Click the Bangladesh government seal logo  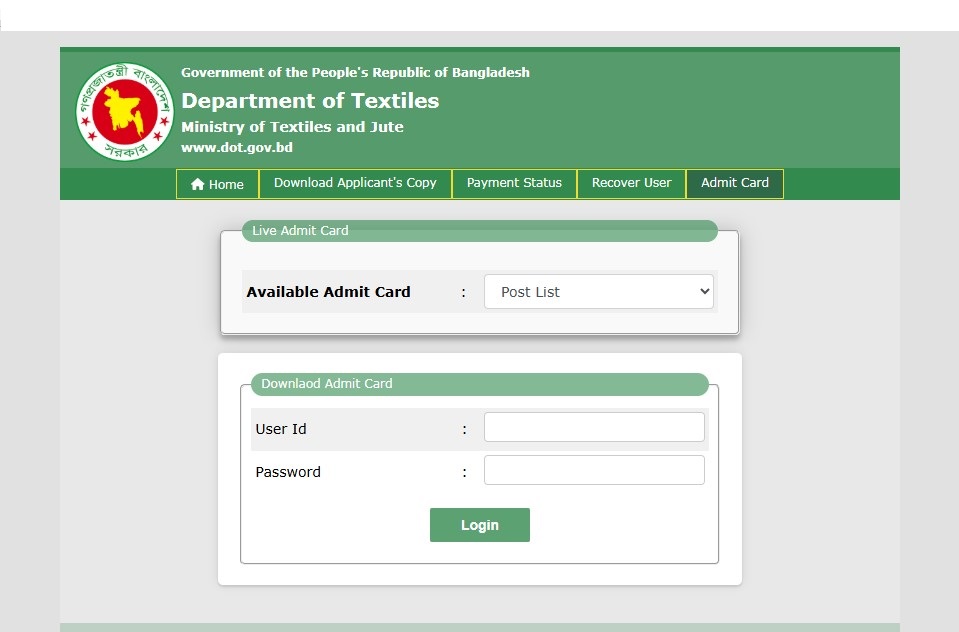tap(125, 112)
